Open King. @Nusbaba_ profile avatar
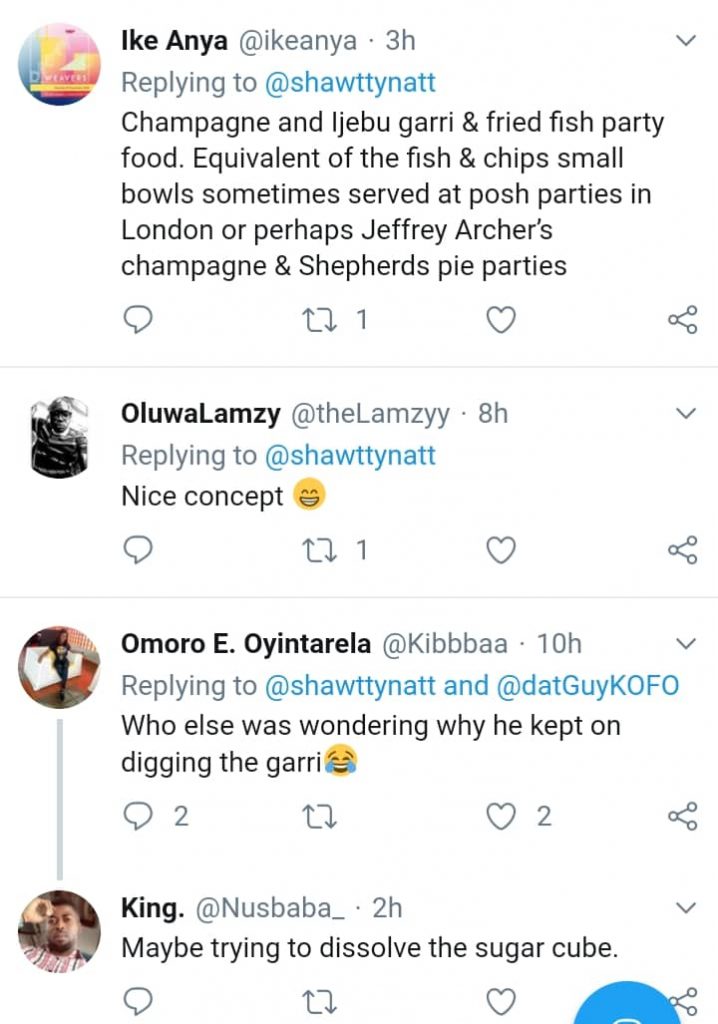The width and height of the screenshot is (718, 1024). coord(60,931)
